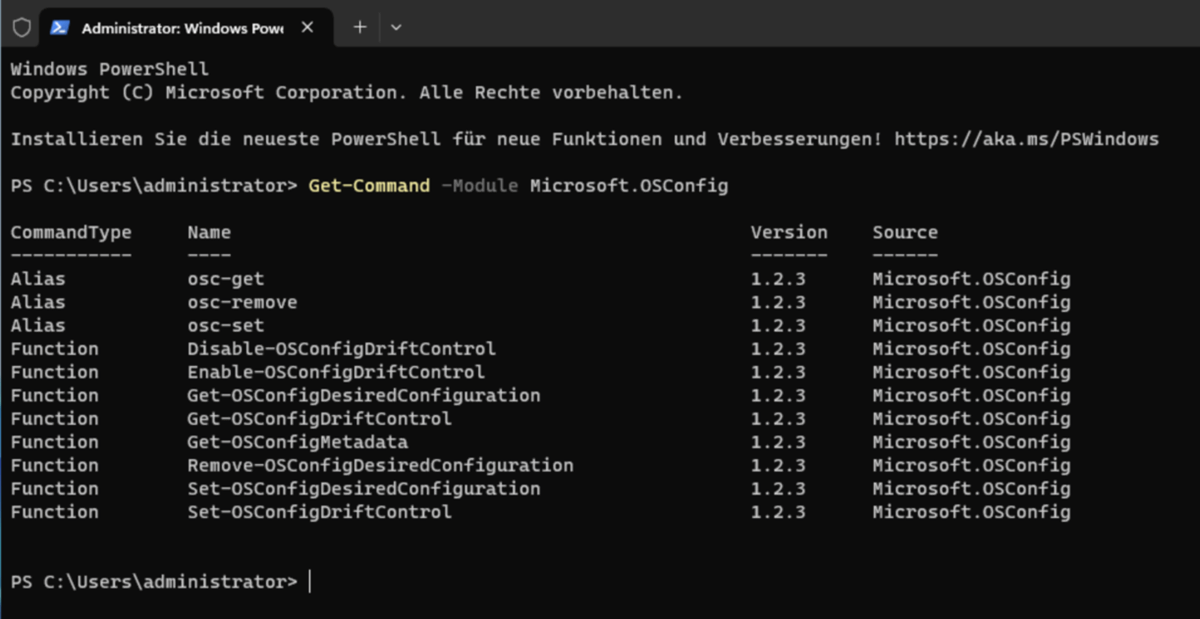Click the Get-Command text in the prompt history

[369, 185]
